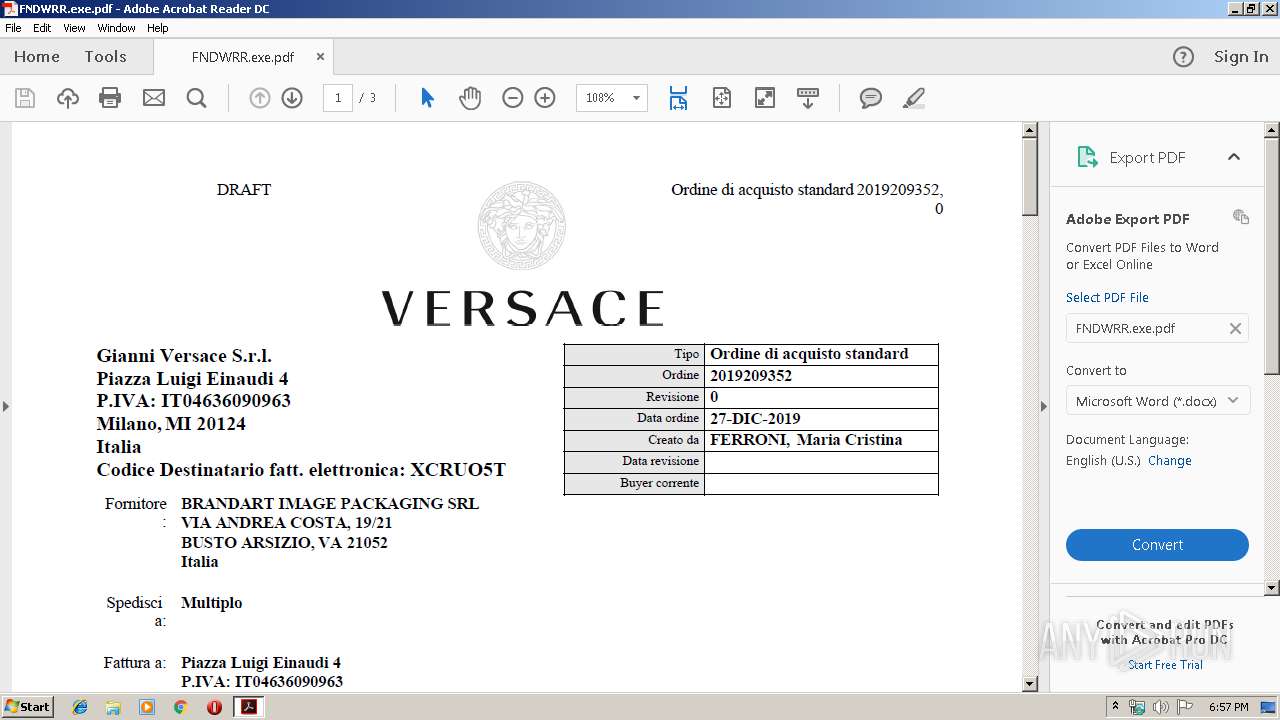Click document scrollbar down arrow

pos(1030,684)
